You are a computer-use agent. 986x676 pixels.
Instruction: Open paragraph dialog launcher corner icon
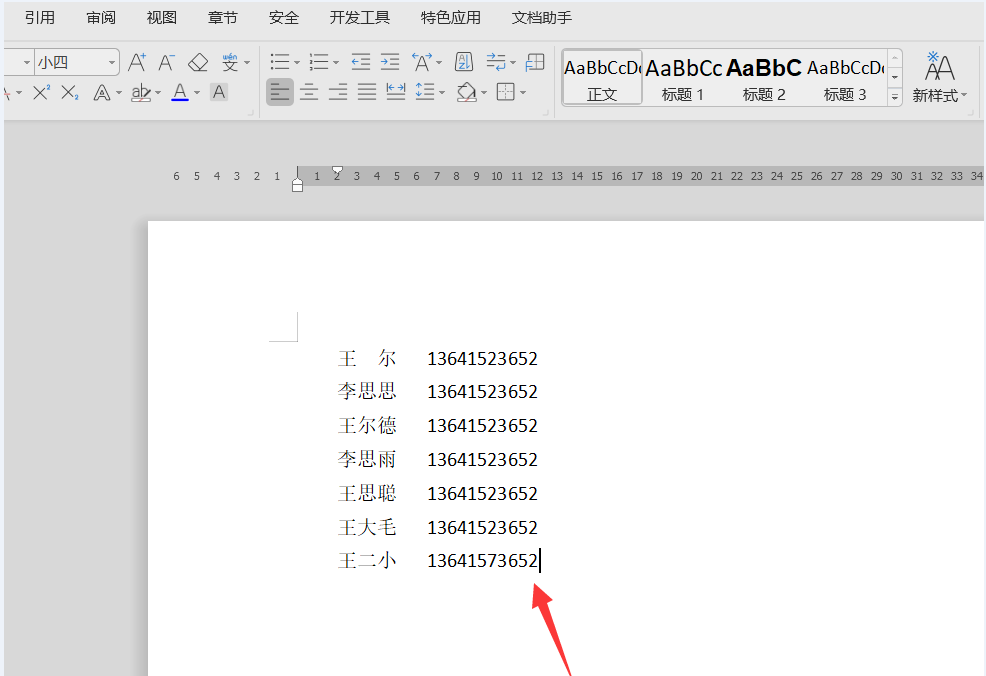[x=545, y=113]
